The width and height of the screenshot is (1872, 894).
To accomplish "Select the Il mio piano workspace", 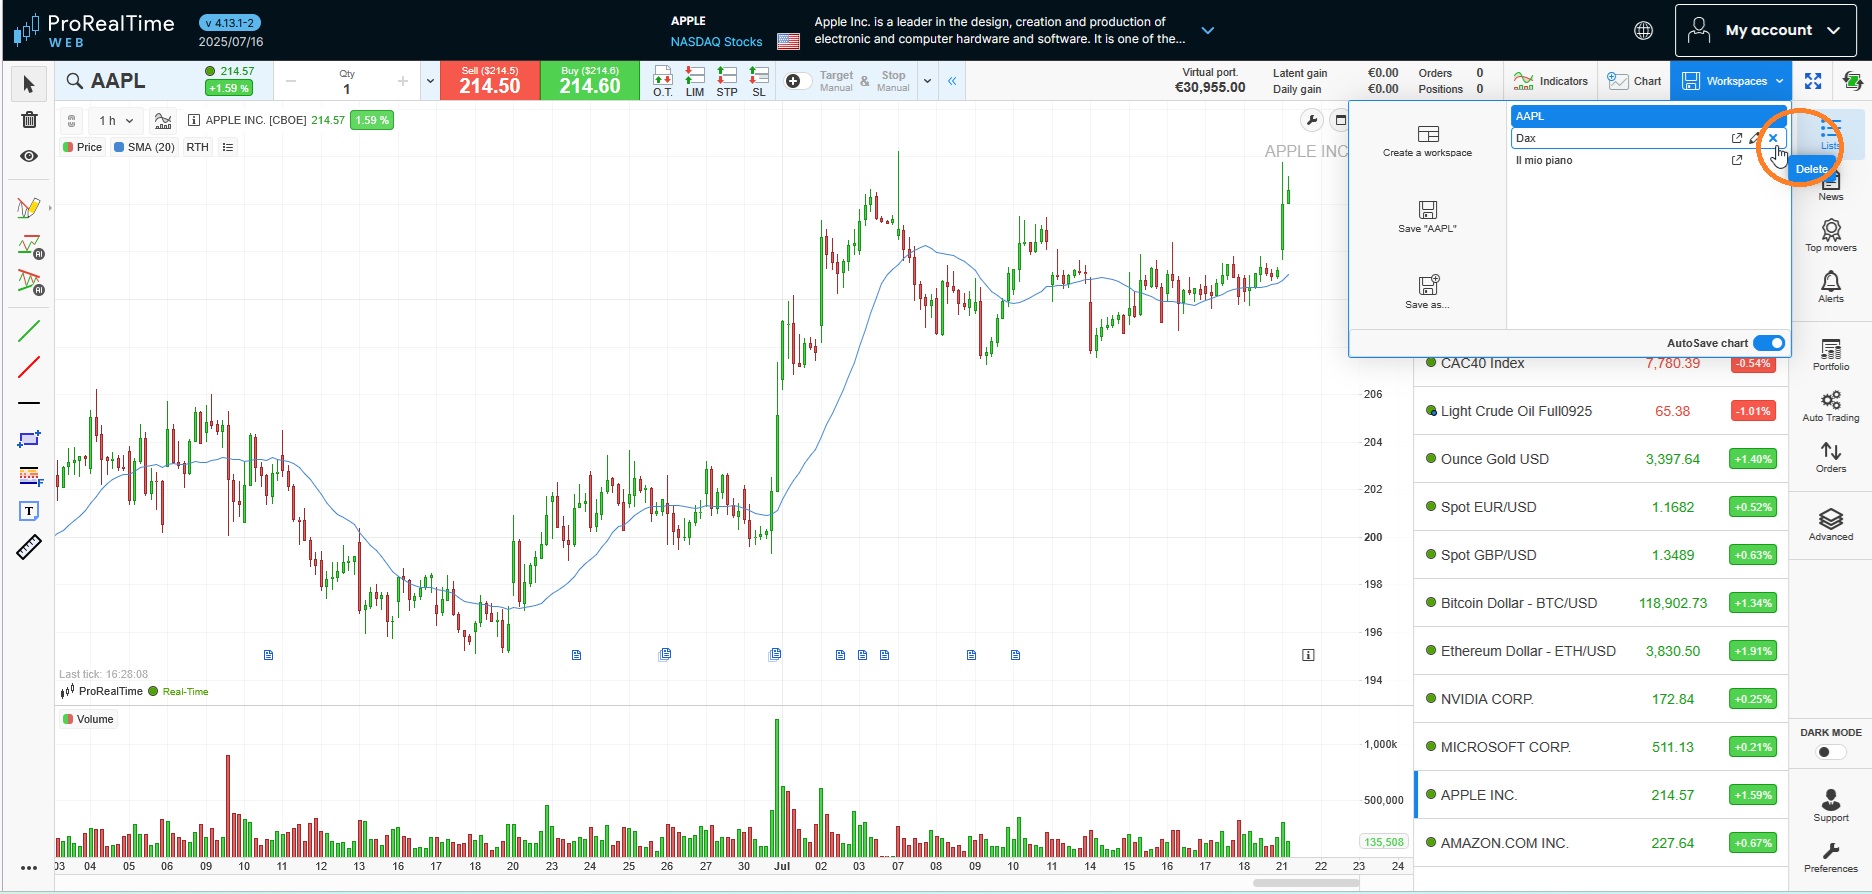I will (1648, 160).
